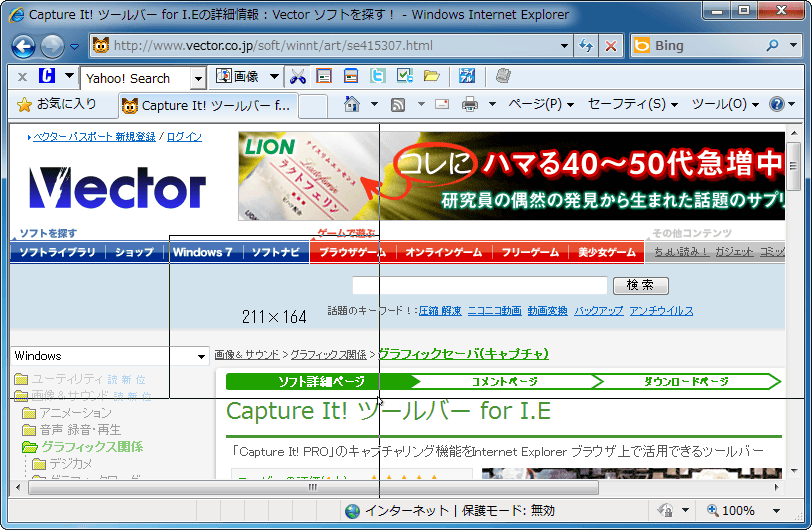
Task: Click the Read Mail envelope icon
Action: coord(442,105)
